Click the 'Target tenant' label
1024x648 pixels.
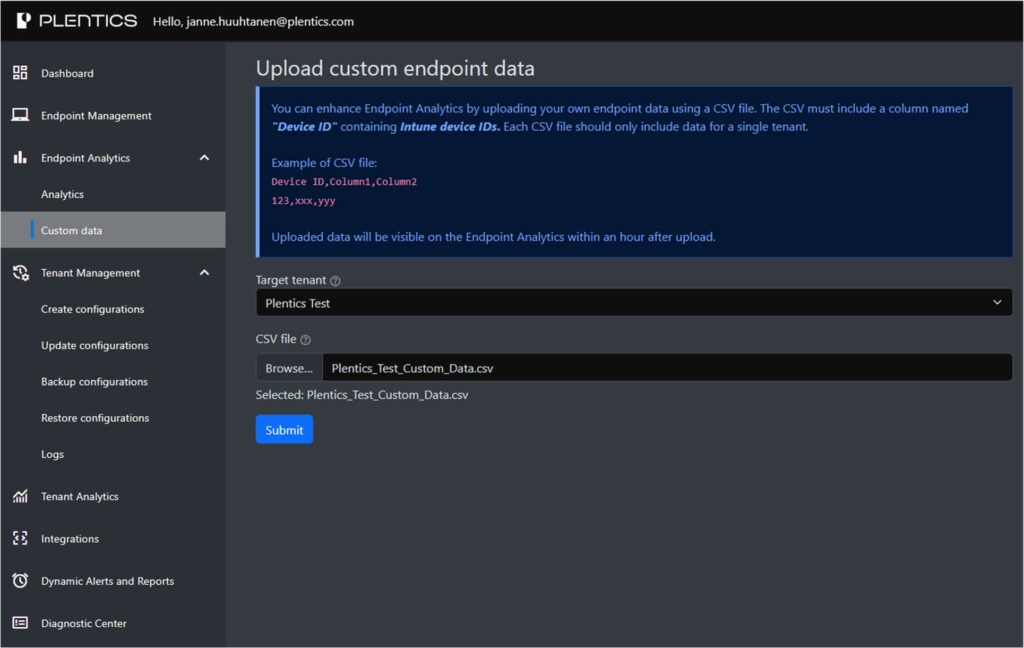pos(291,280)
